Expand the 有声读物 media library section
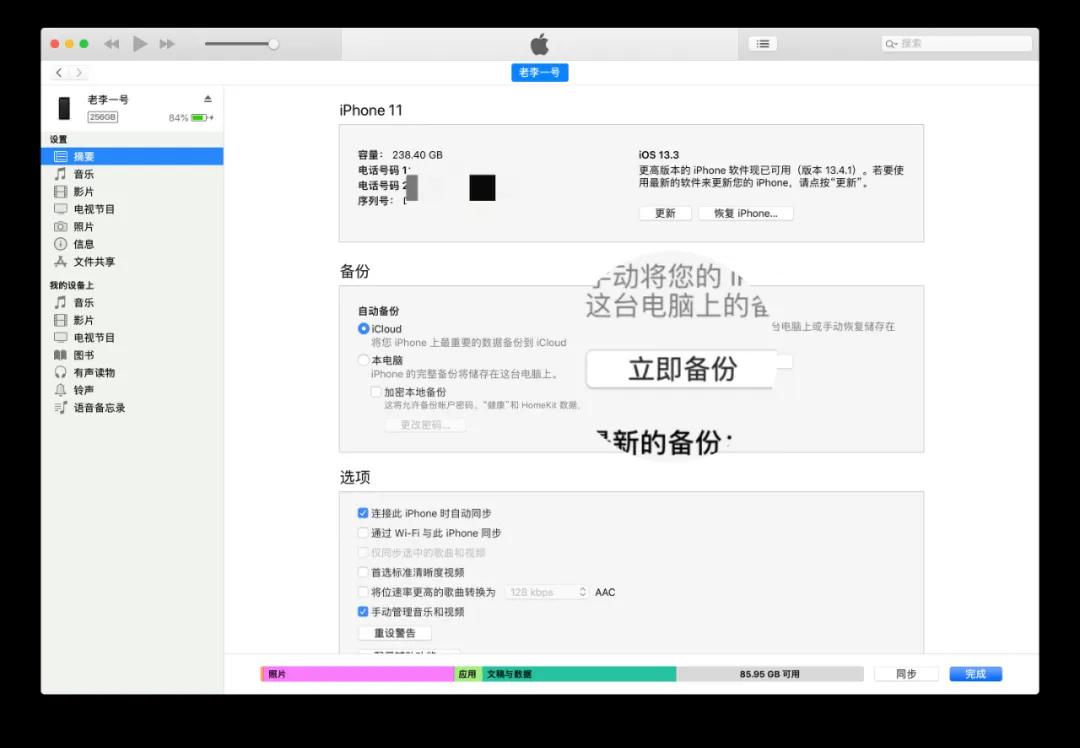Screen dimensions: 1080x748 click(93, 372)
